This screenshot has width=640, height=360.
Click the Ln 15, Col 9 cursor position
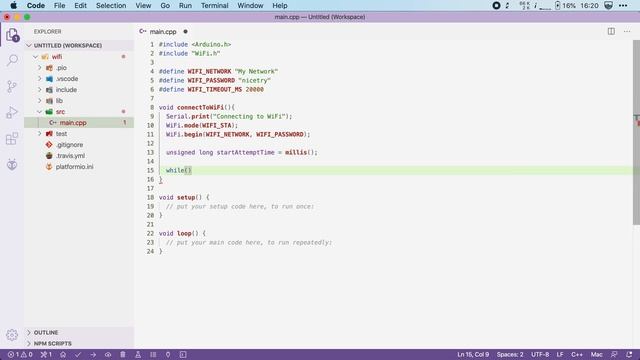pos(473,355)
